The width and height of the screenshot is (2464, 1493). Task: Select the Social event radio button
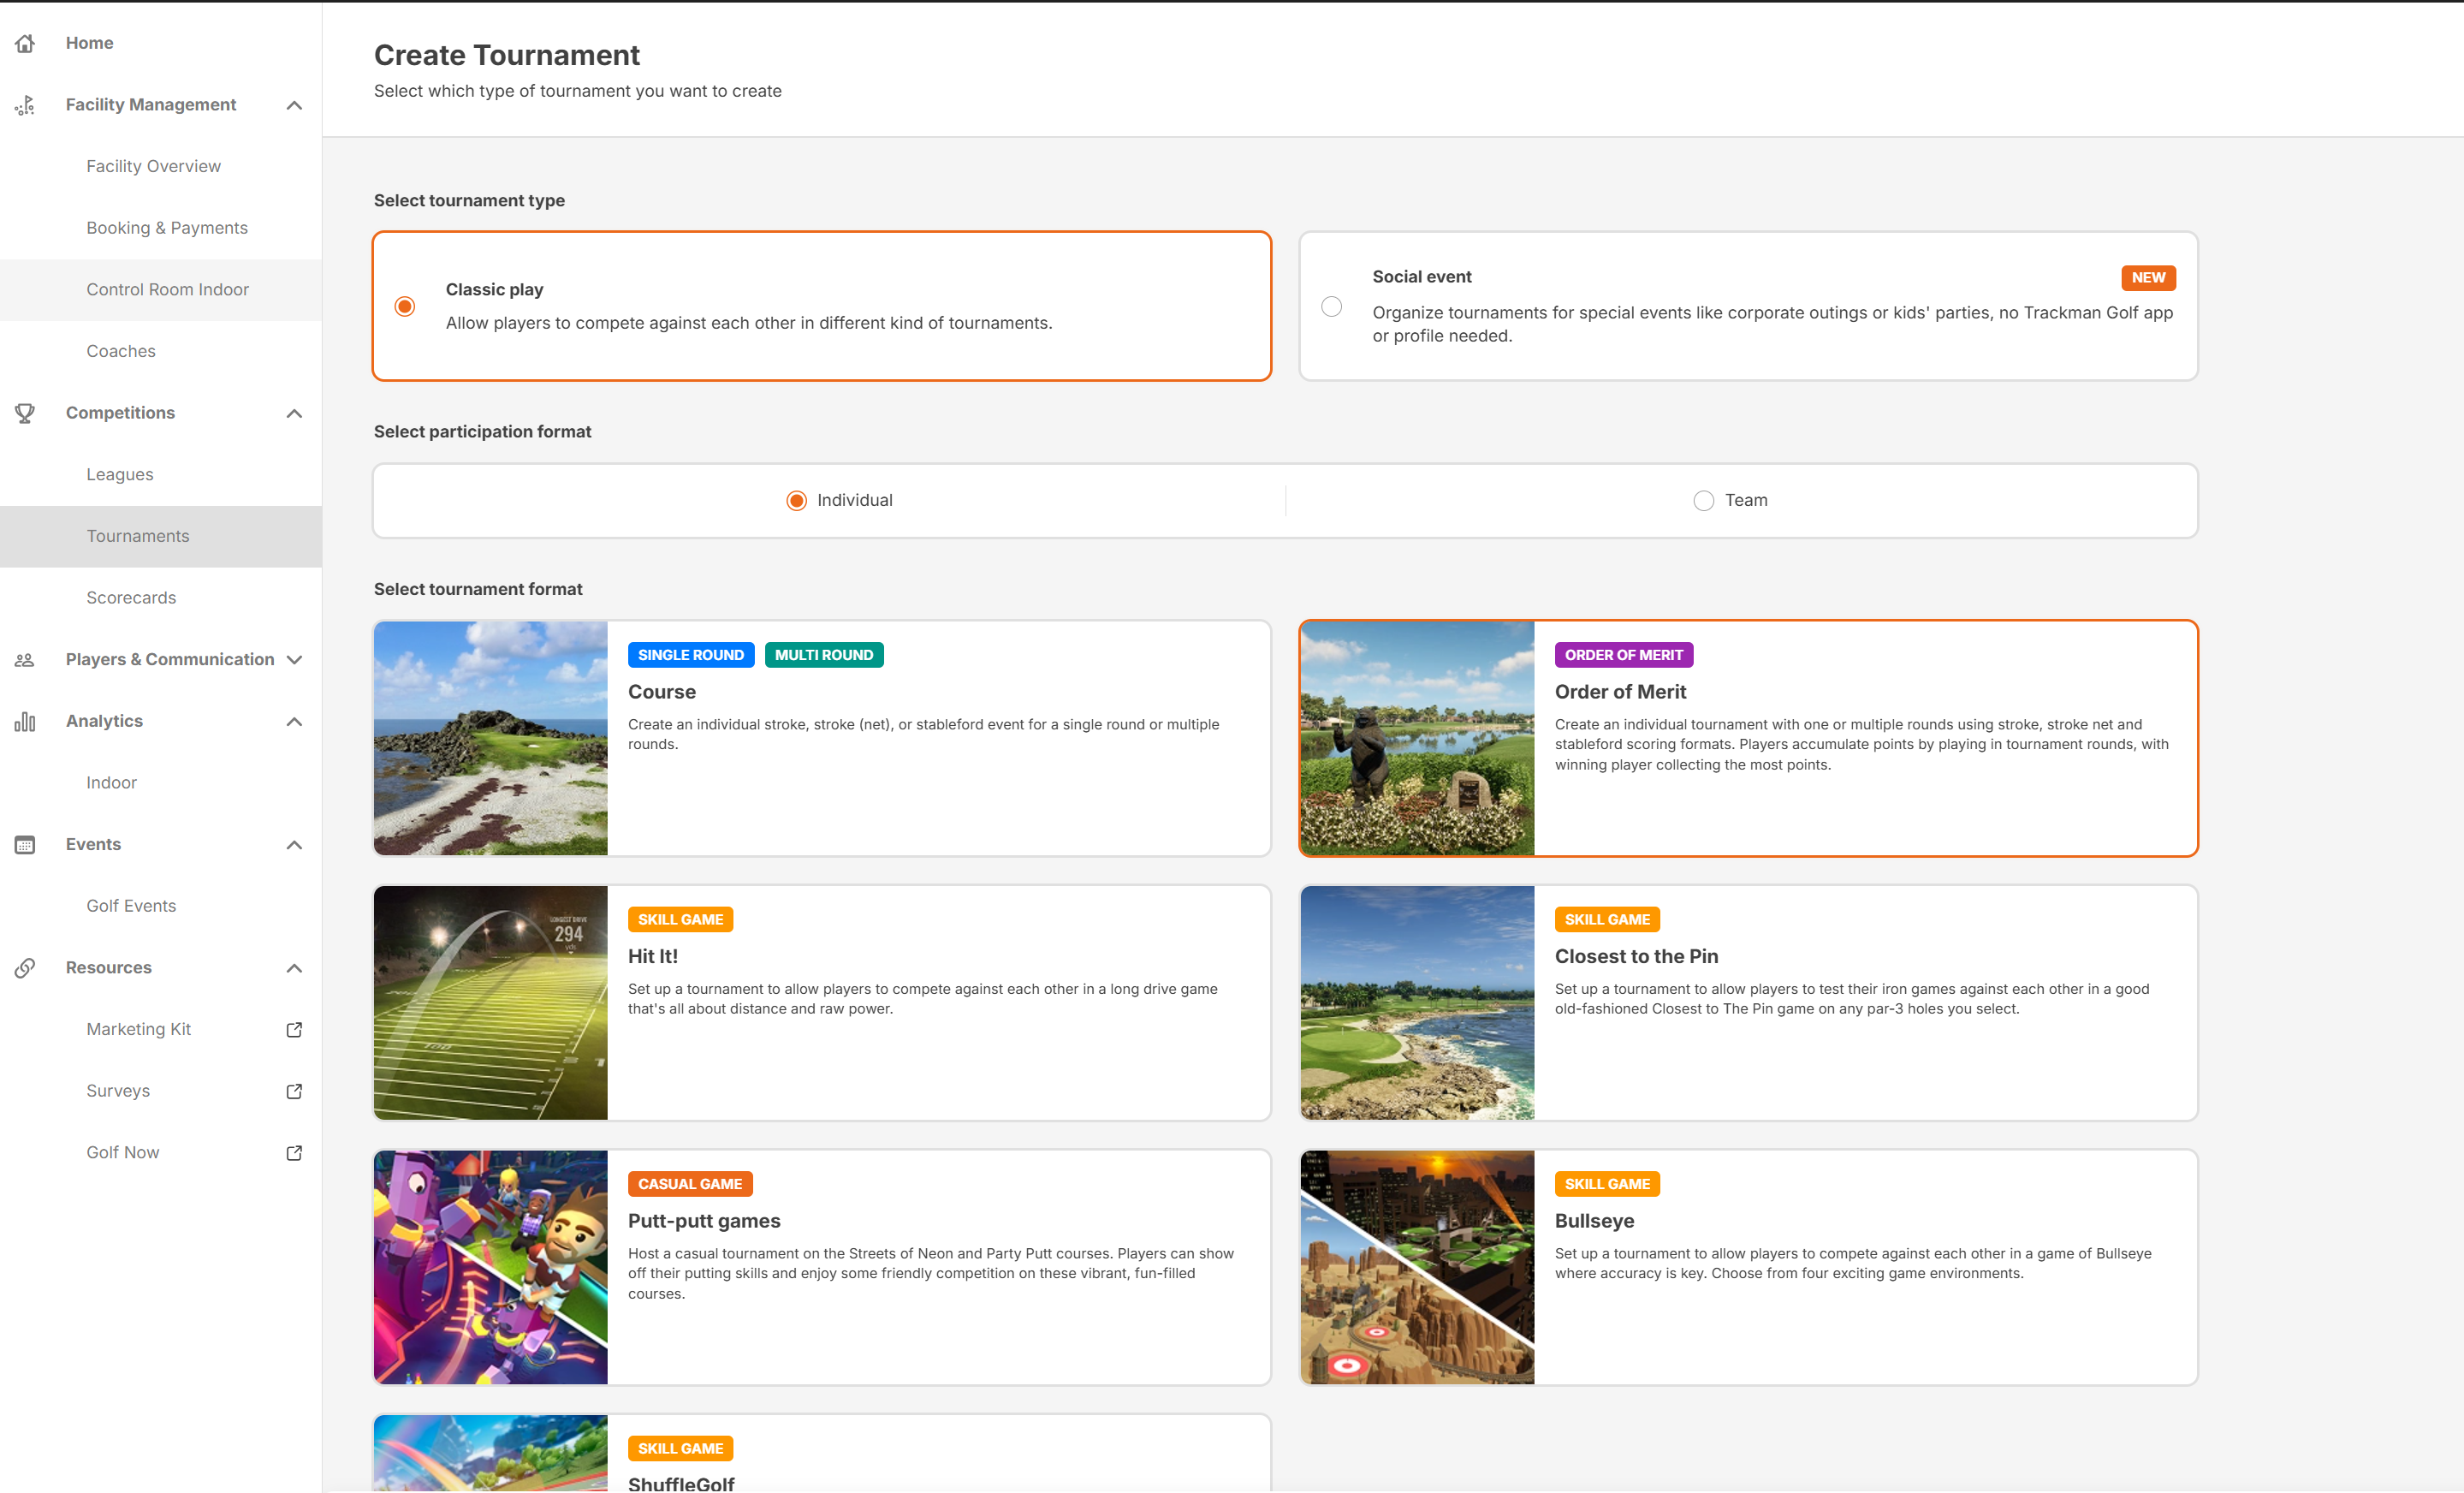tap(1331, 306)
